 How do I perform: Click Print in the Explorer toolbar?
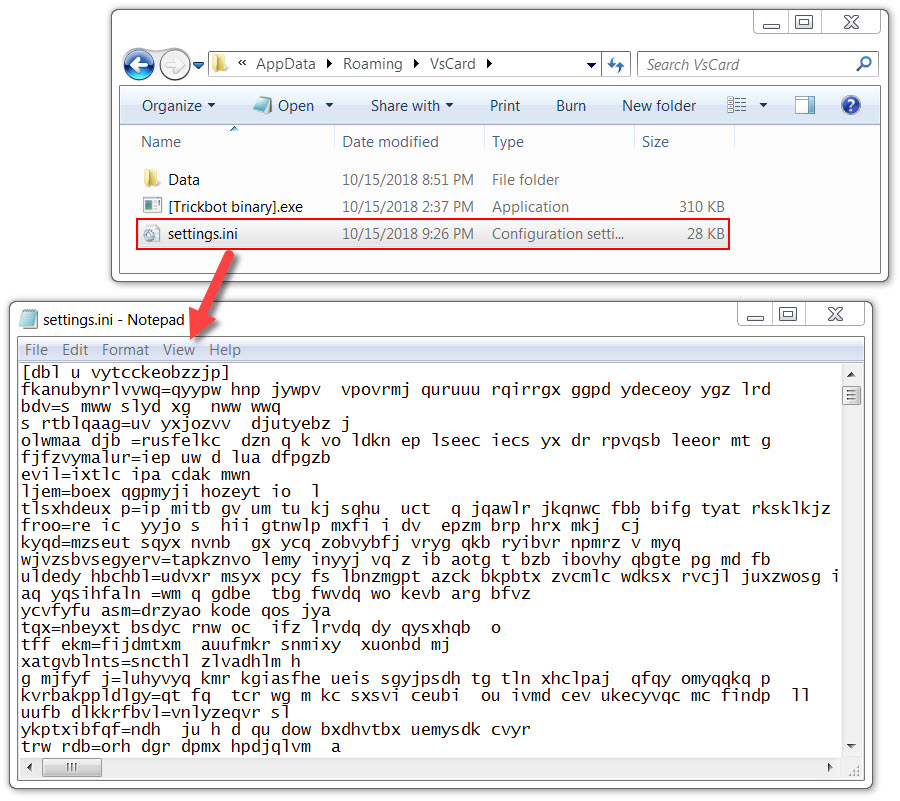[505, 106]
